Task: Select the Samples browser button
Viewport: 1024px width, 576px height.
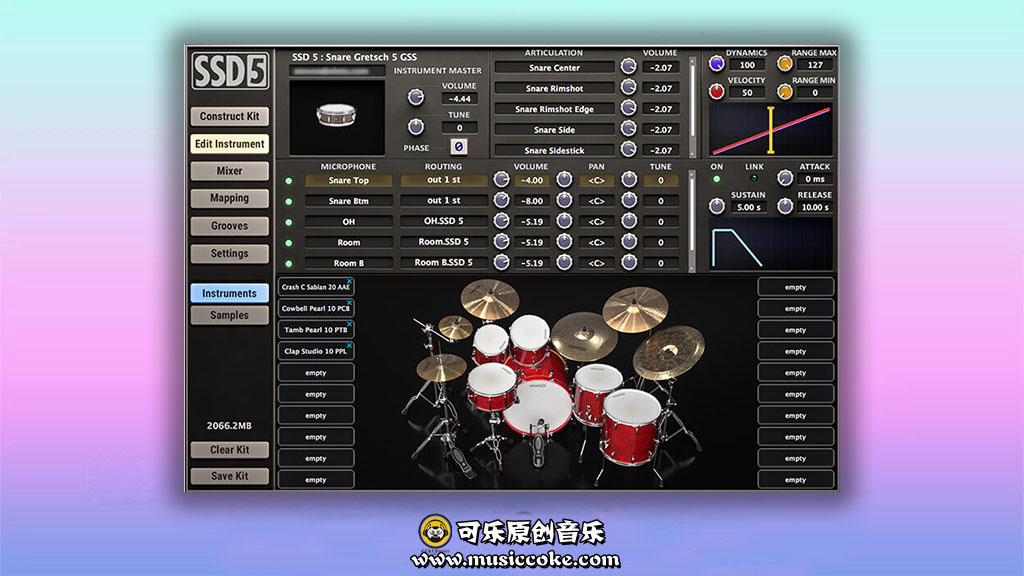Action: coord(230,315)
